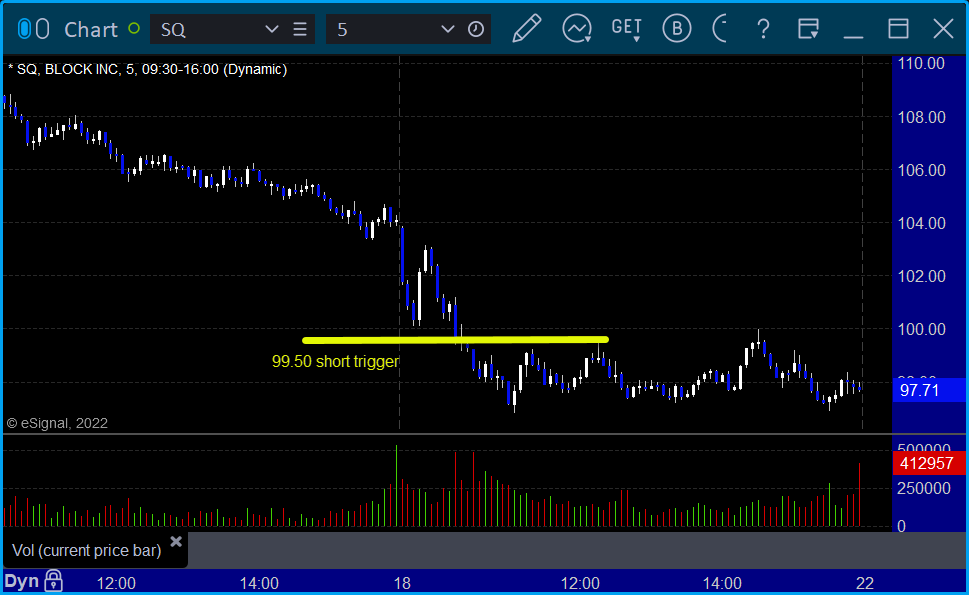Select the pencil drawing tools icon
The height and width of the screenshot is (595, 969).
point(527,28)
